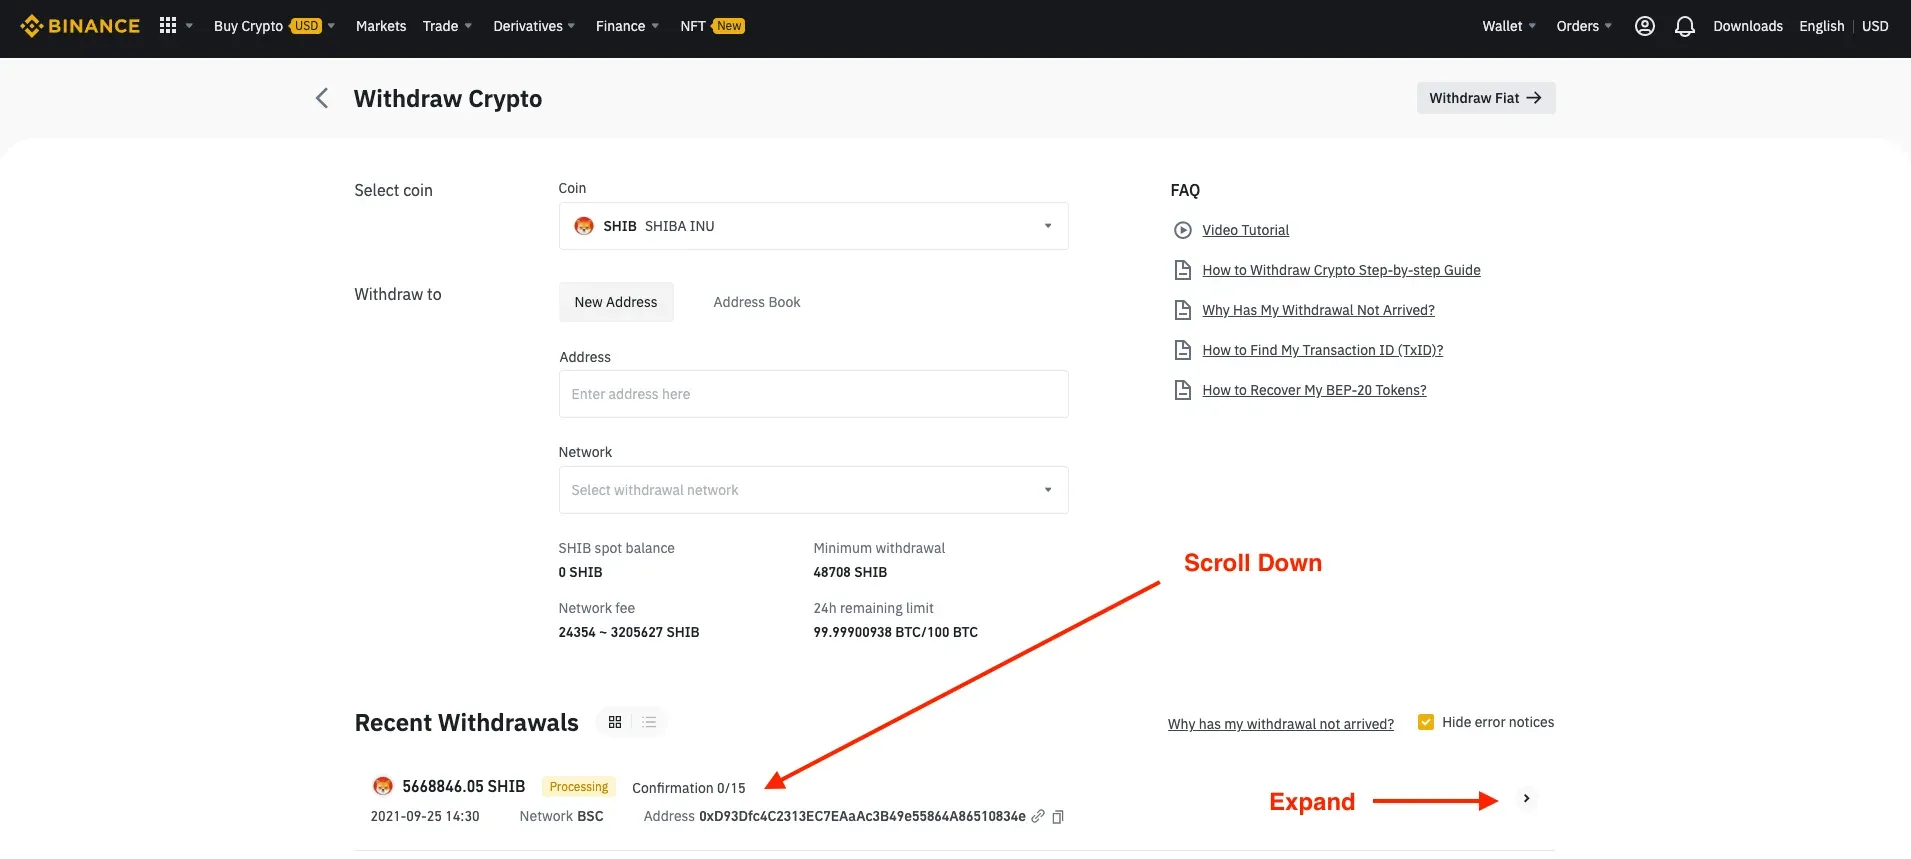
Task: Toggle the Hide error notices checkbox
Action: coord(1426,722)
